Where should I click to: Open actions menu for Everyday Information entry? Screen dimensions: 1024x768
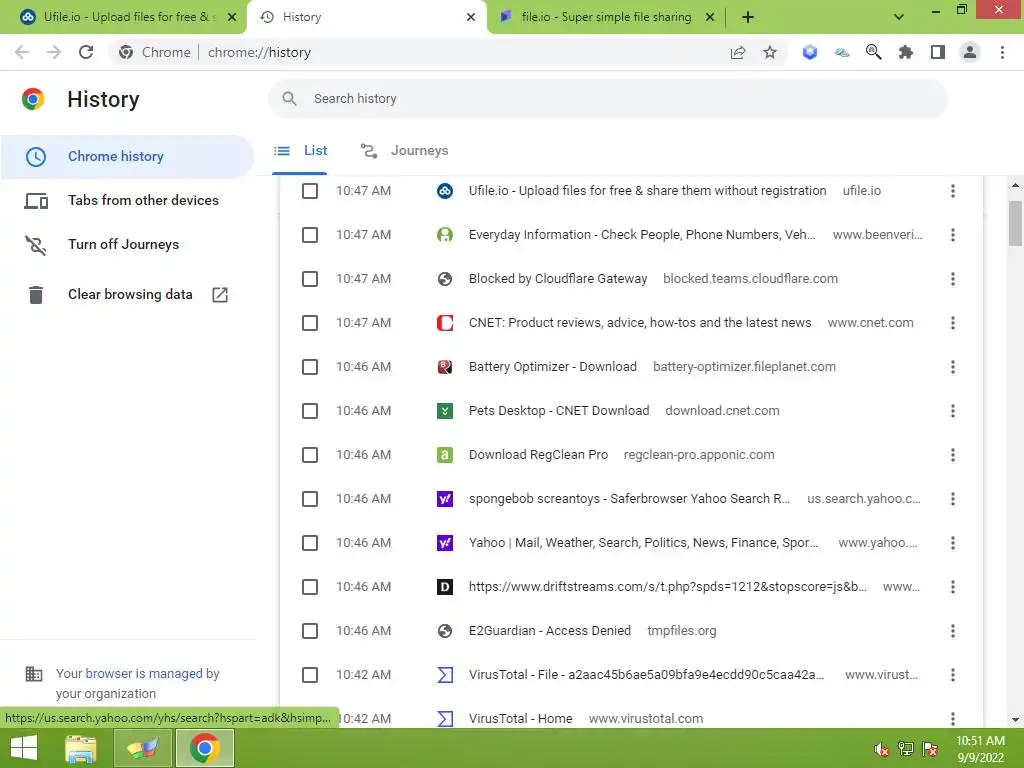pyautogui.click(x=953, y=234)
